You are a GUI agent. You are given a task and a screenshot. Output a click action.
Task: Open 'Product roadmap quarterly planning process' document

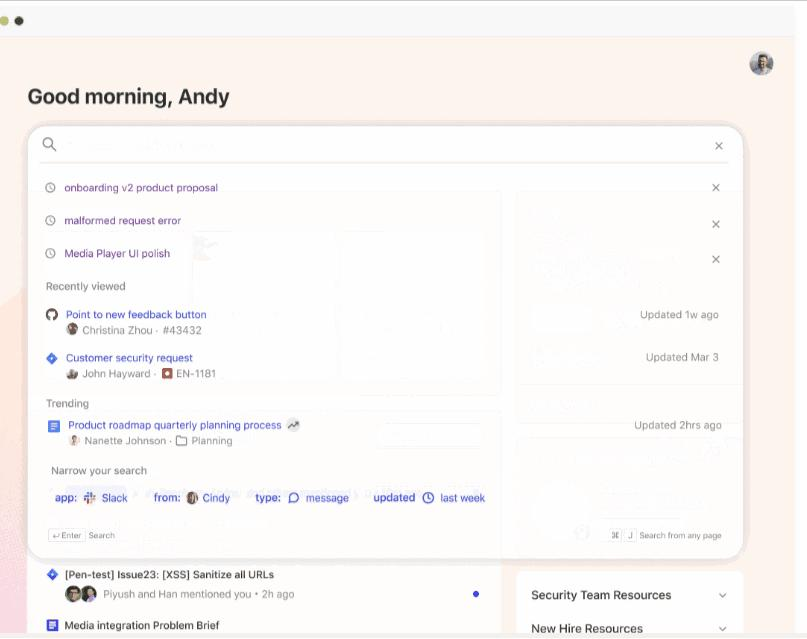point(175,425)
